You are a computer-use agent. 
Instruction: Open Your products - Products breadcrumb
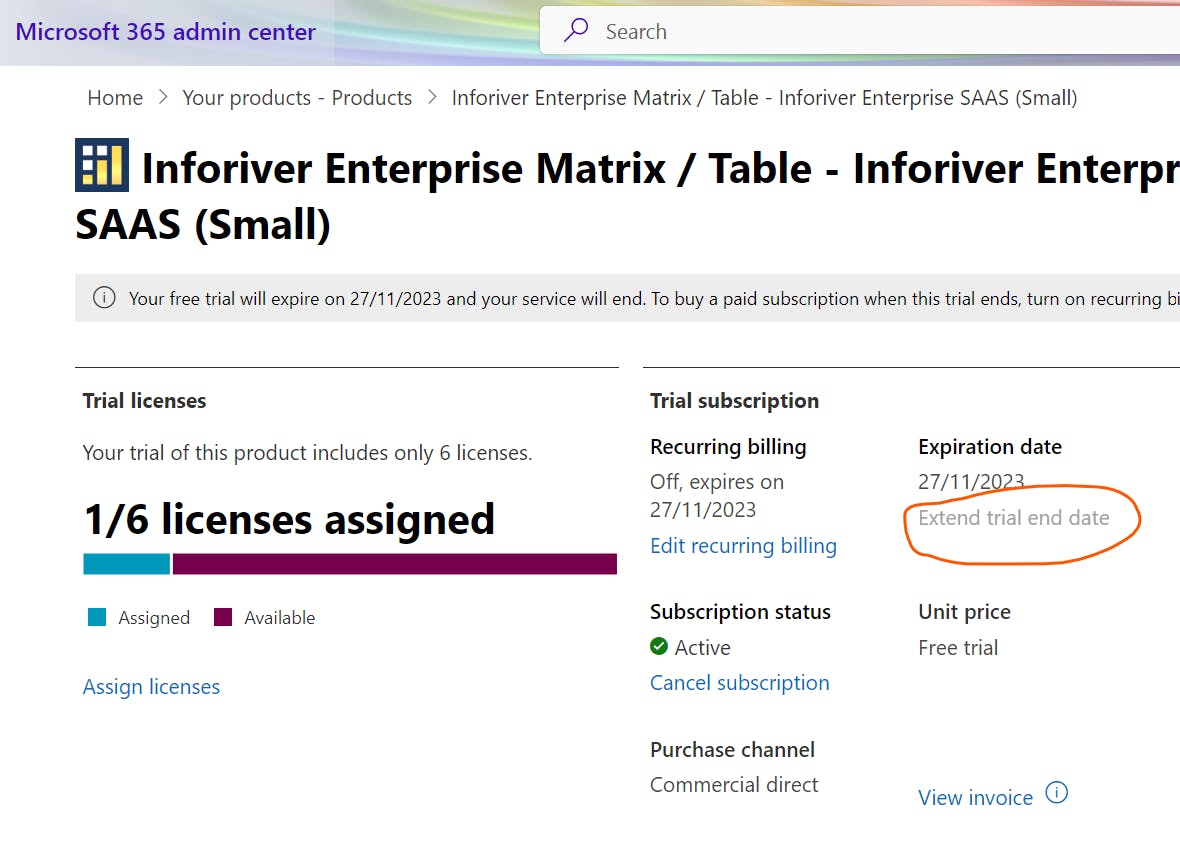coord(297,98)
